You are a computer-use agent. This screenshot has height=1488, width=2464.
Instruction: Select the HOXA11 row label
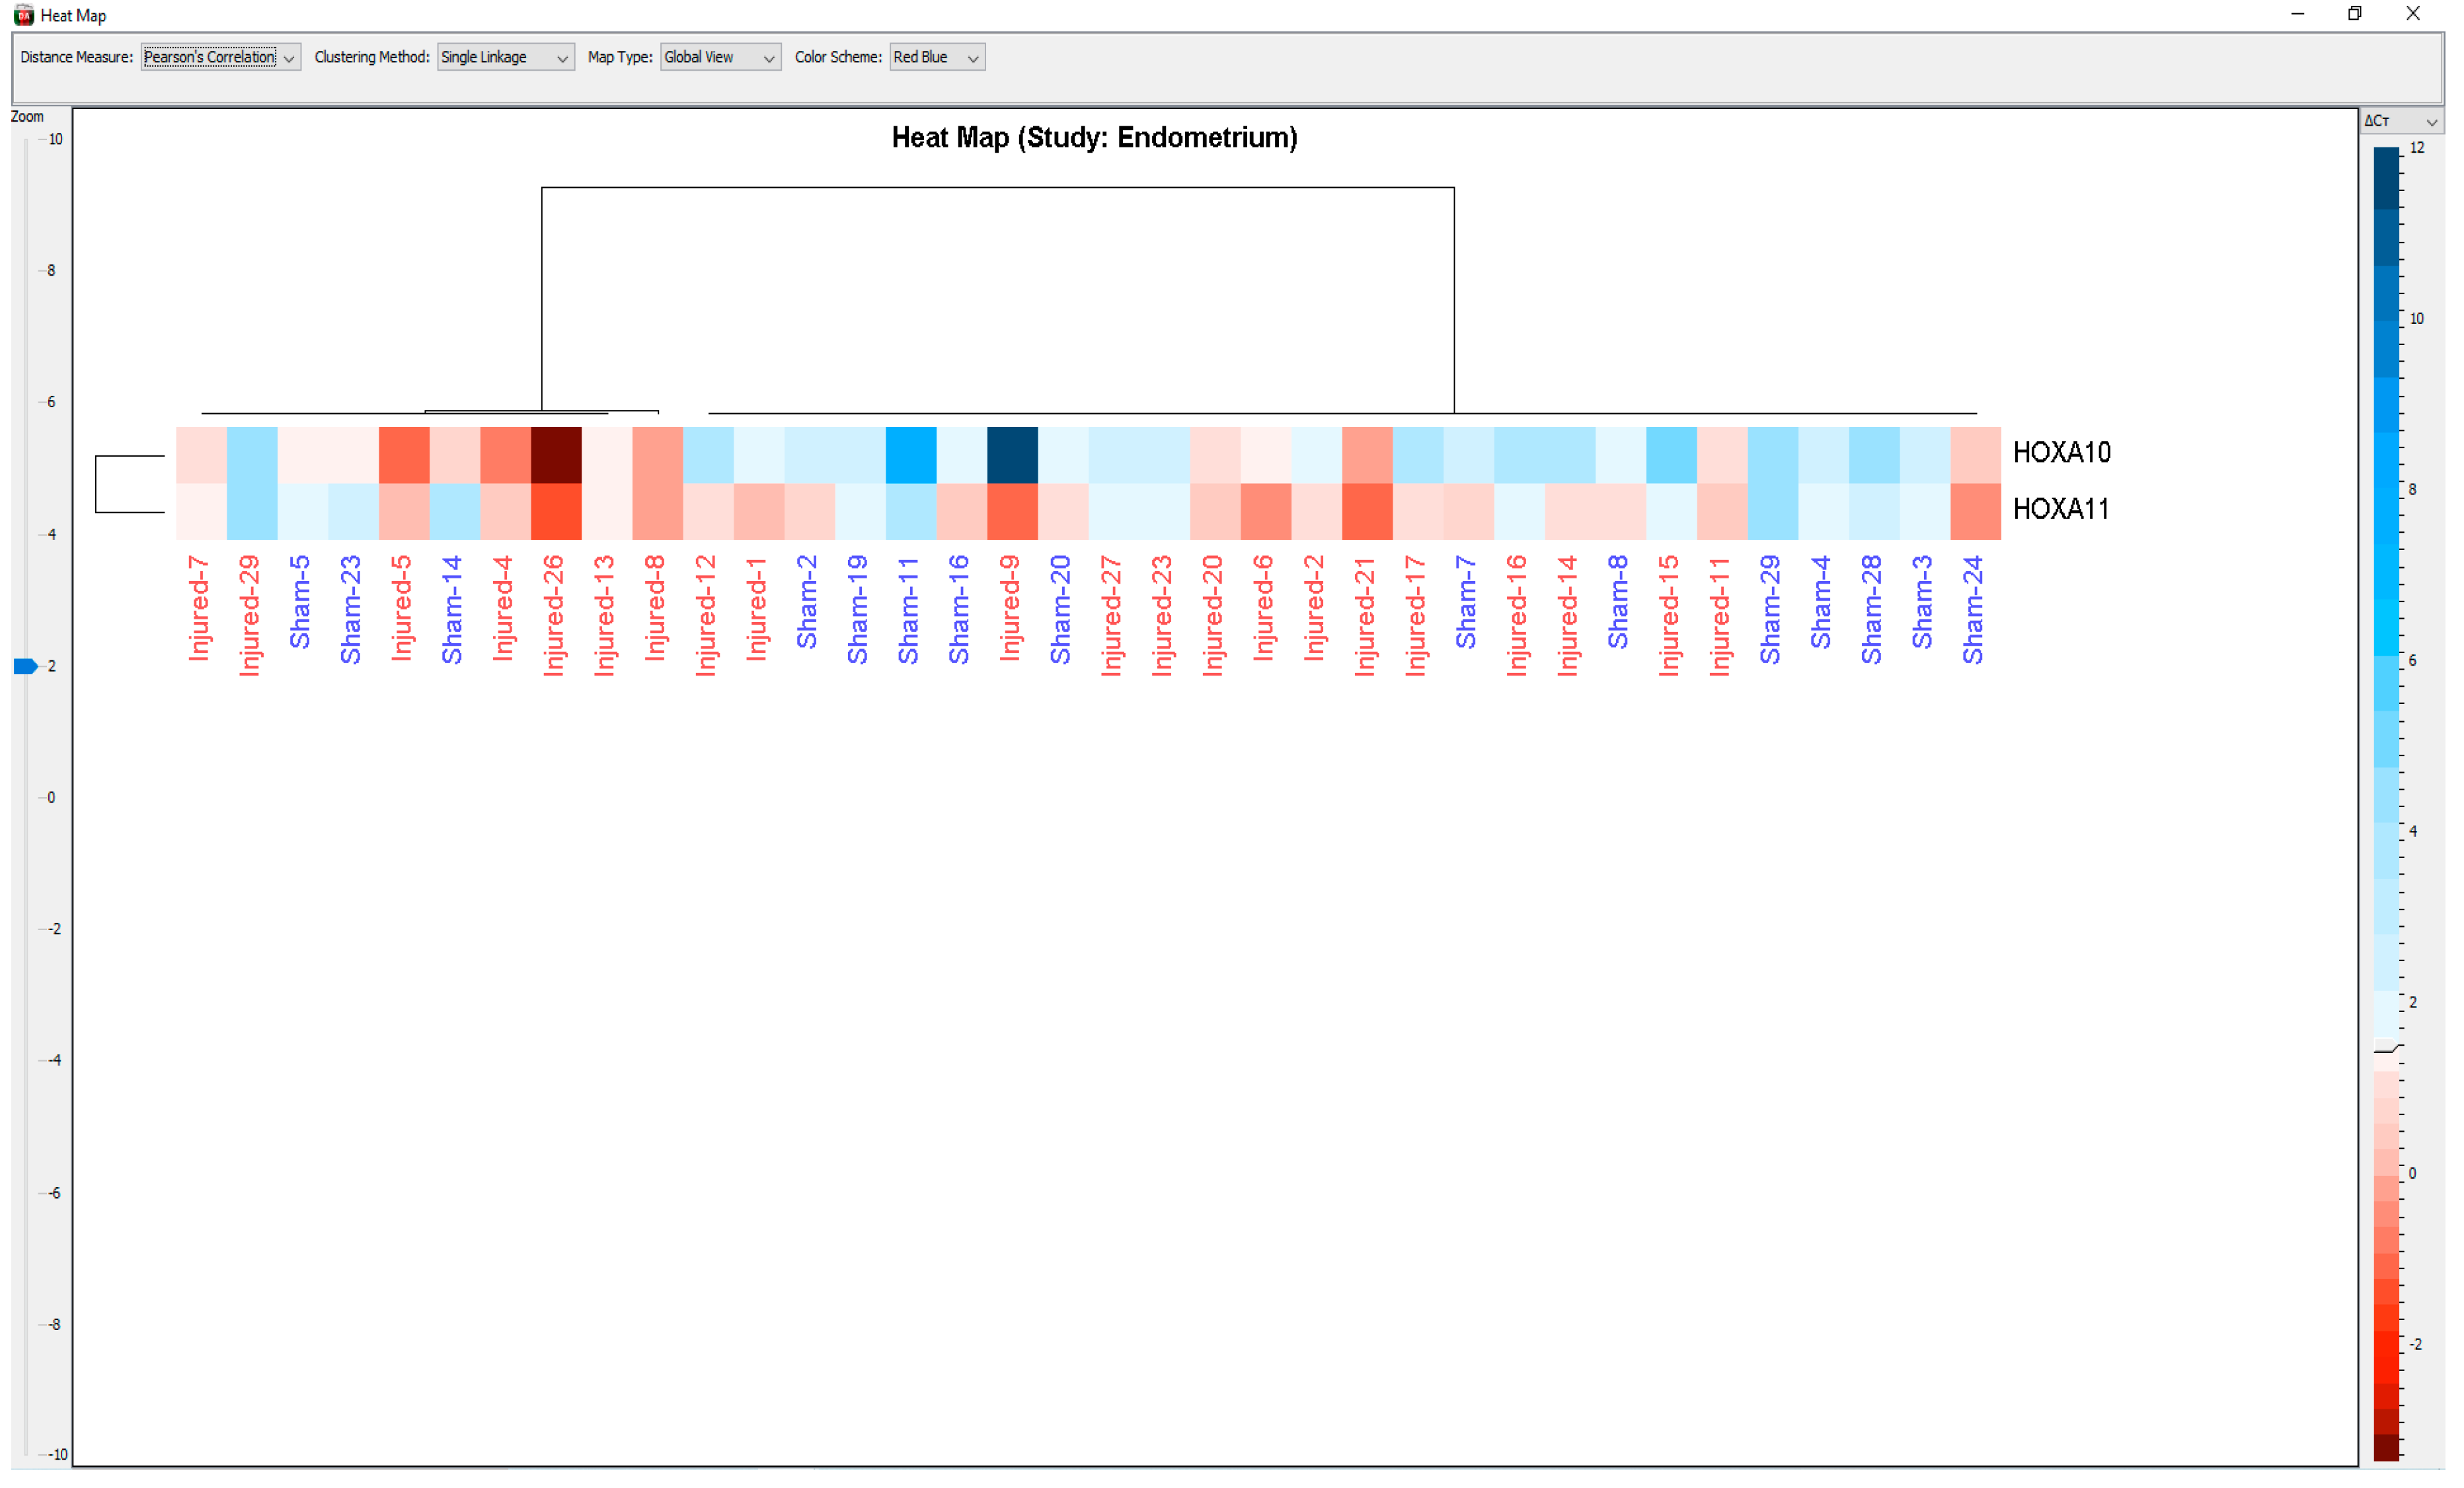click(2060, 509)
